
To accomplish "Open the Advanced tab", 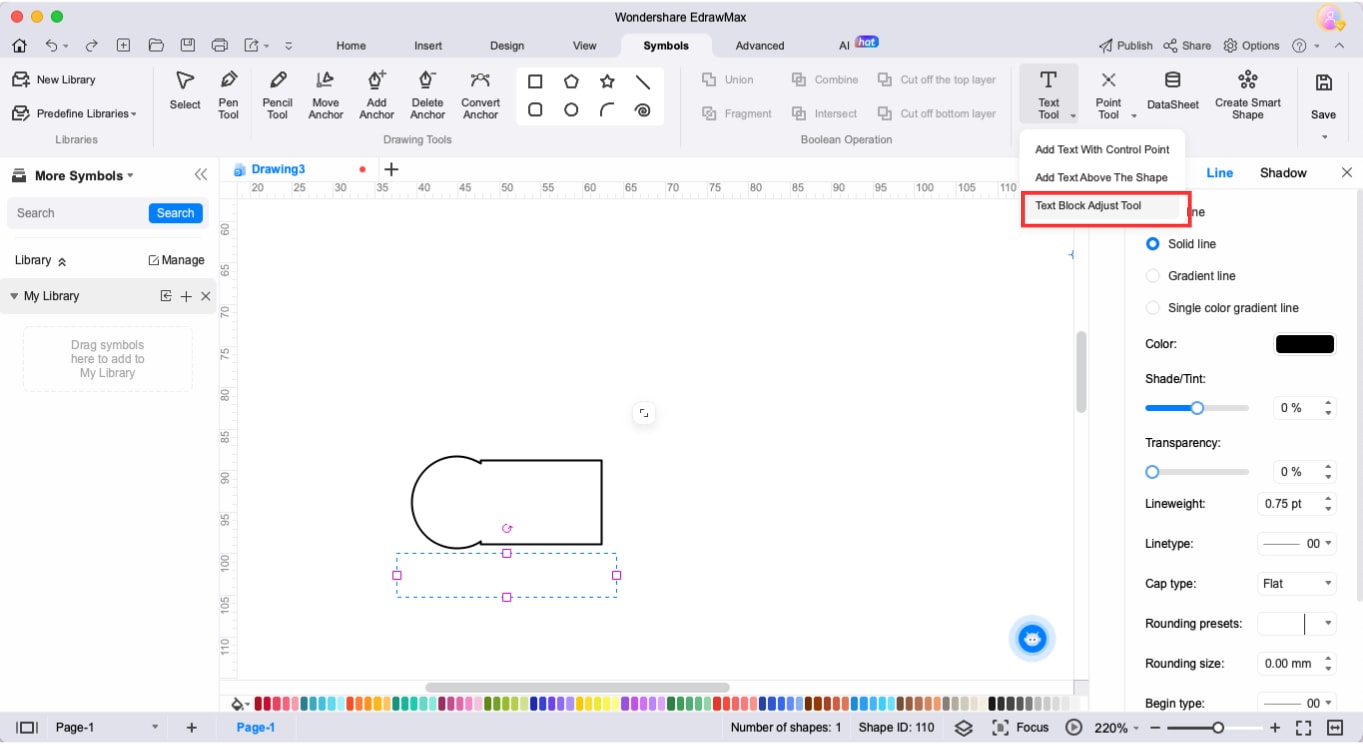I will click(760, 46).
